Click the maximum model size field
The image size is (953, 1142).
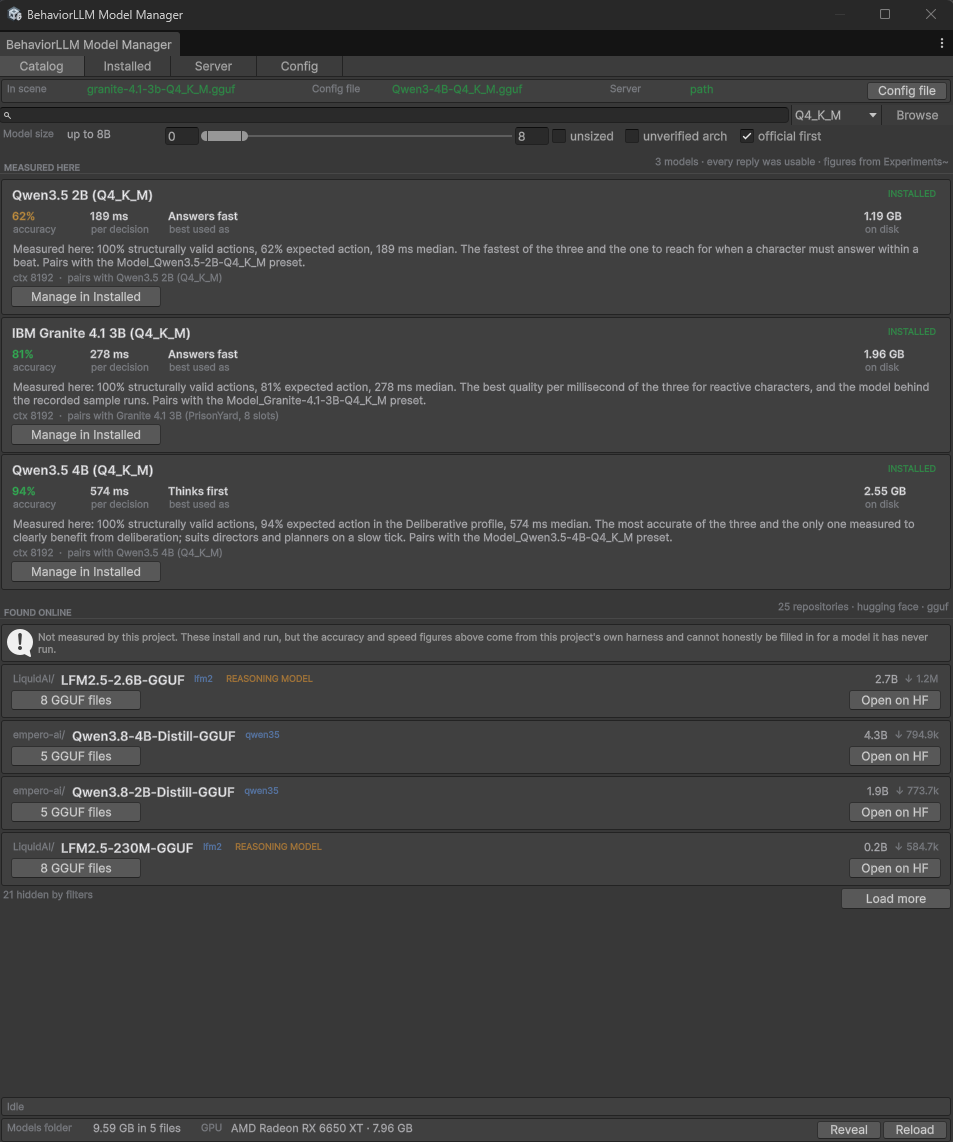pyautogui.click(x=531, y=136)
